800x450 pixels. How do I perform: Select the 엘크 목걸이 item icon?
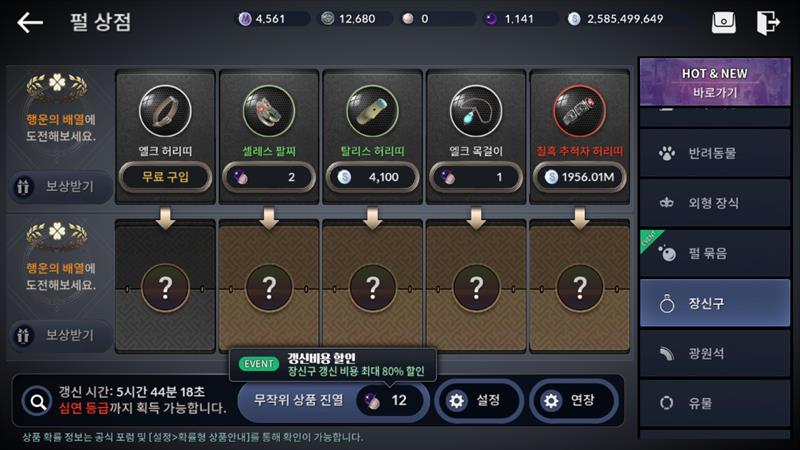476,111
